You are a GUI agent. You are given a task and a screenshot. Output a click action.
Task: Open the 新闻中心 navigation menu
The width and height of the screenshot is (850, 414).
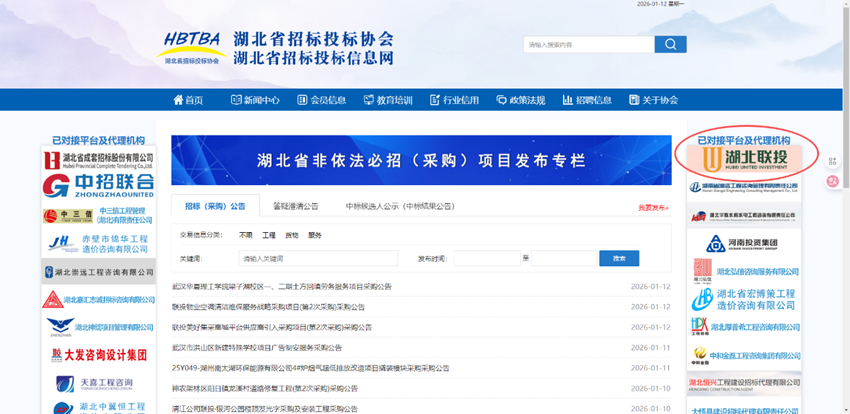pyautogui.click(x=254, y=100)
